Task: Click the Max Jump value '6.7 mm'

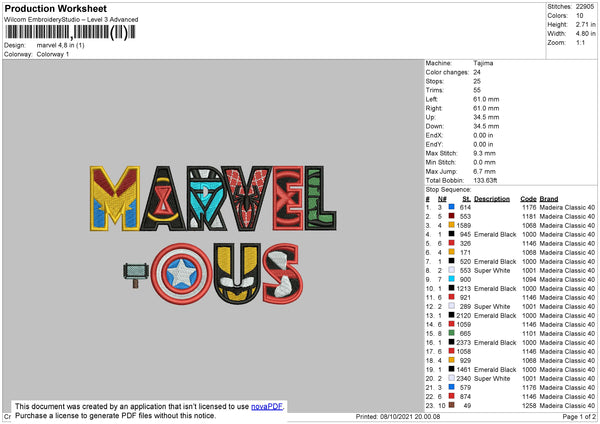Action: coord(484,171)
